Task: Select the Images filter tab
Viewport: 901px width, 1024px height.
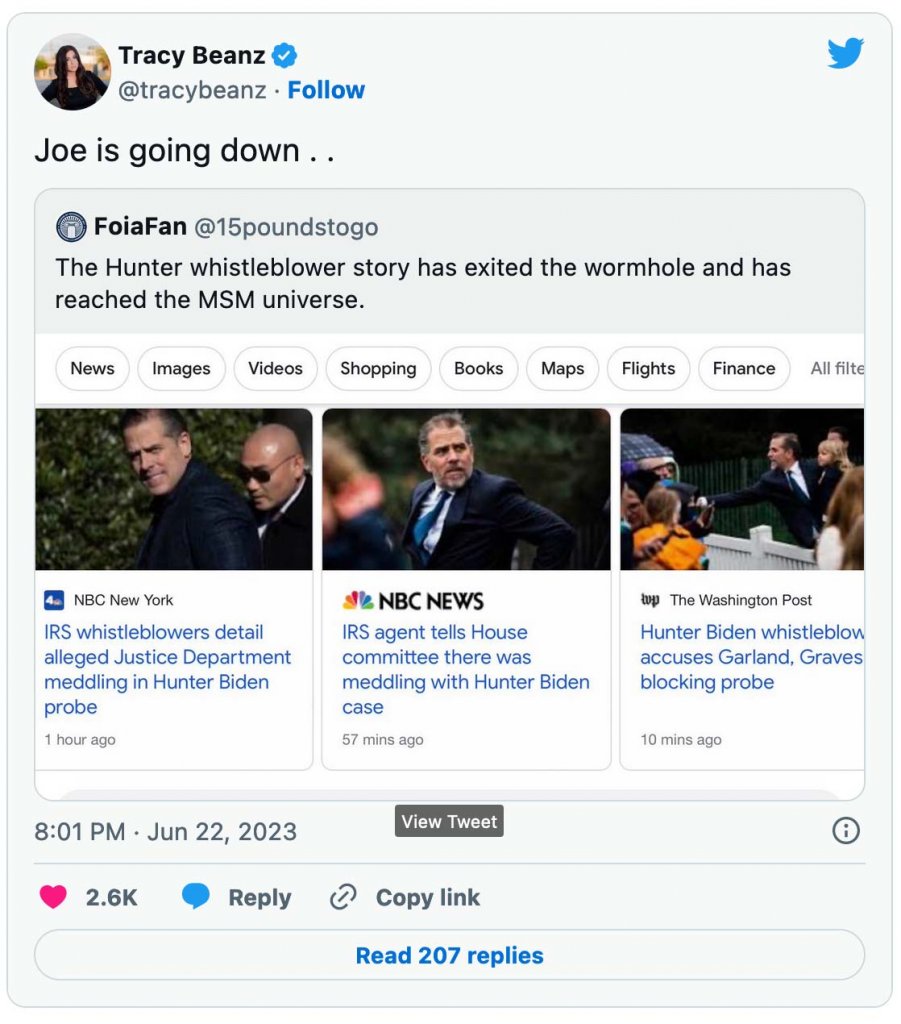Action: pyautogui.click(x=181, y=368)
